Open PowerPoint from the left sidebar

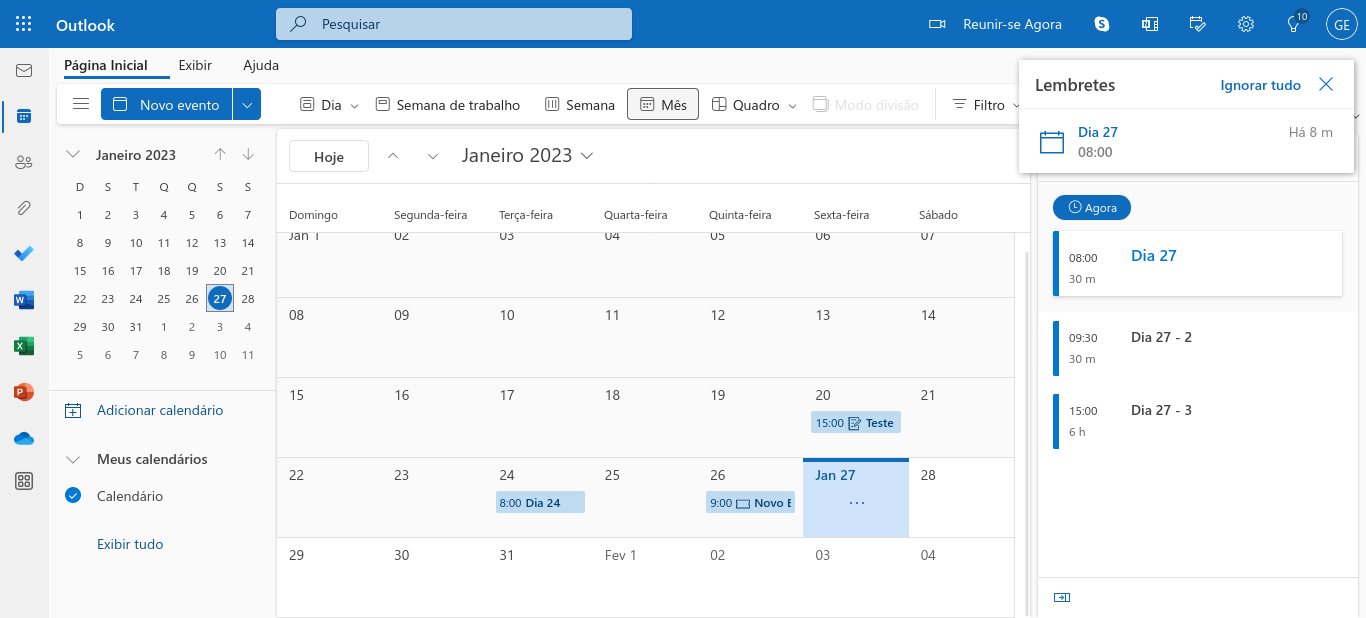click(x=24, y=392)
